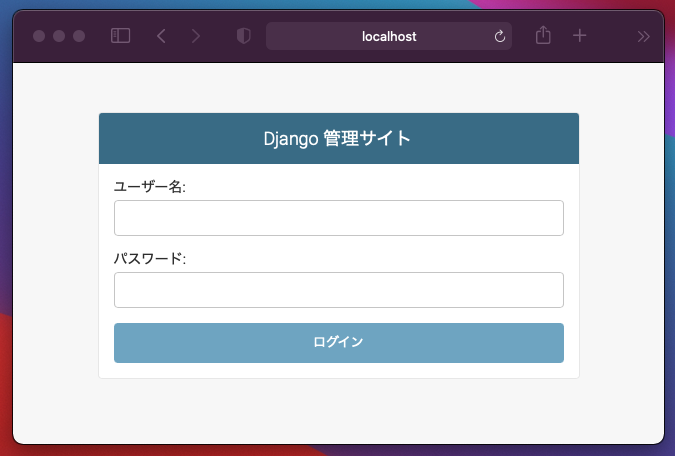
Task: Close the window with the first traffic light
Action: (x=39, y=36)
